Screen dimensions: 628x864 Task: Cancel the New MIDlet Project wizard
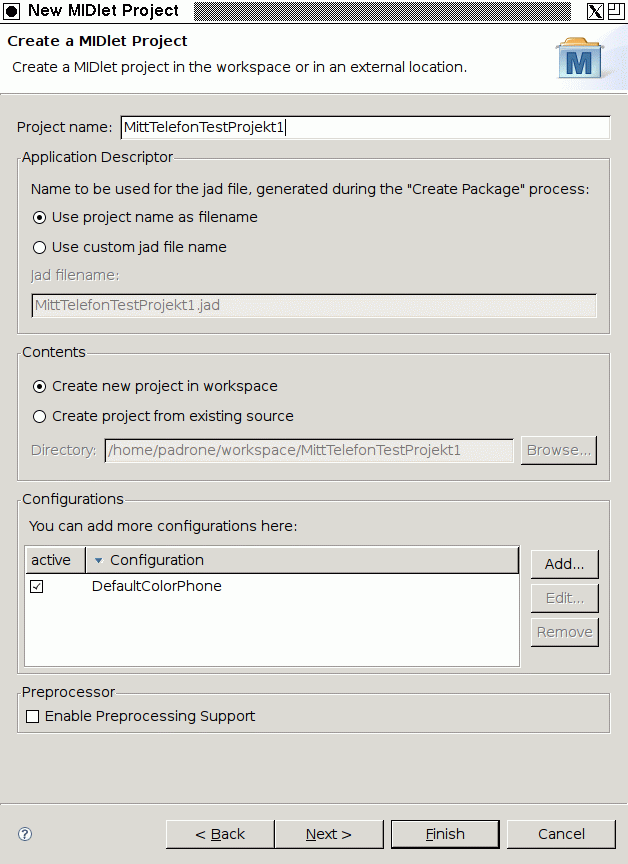point(561,834)
